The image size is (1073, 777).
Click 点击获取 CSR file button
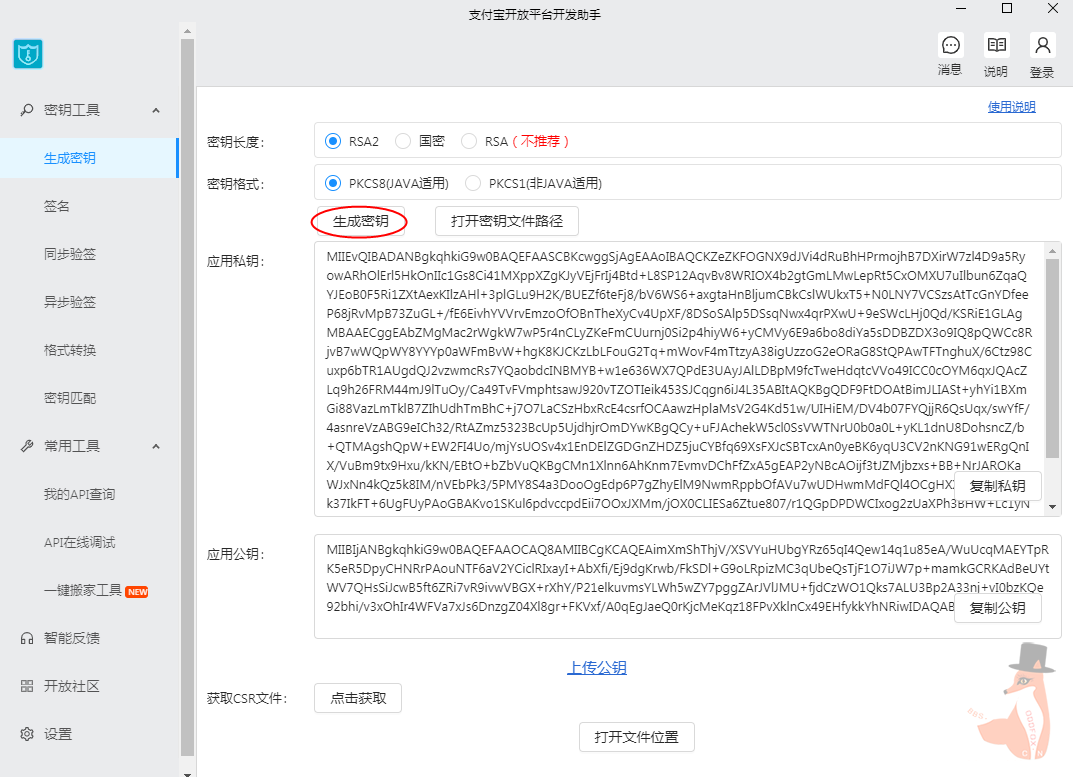(x=359, y=698)
